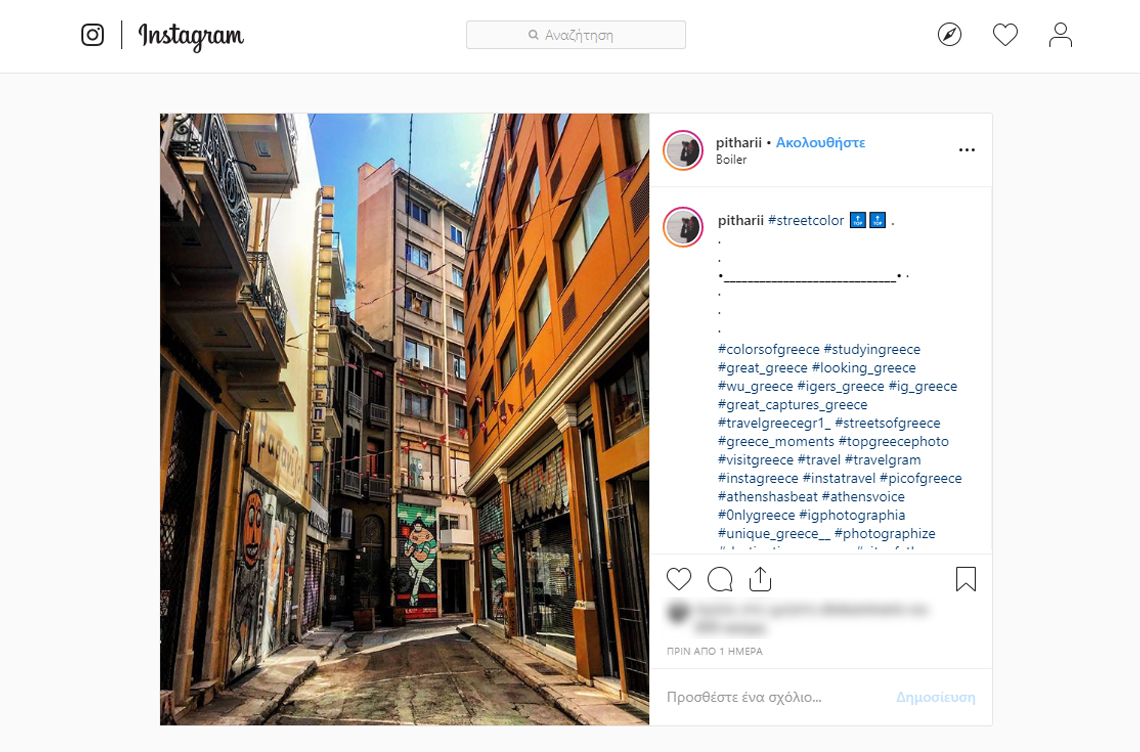This screenshot has height=752, width=1140.
Task: Click the Ακολουθήστε follow link
Action: (x=820, y=142)
